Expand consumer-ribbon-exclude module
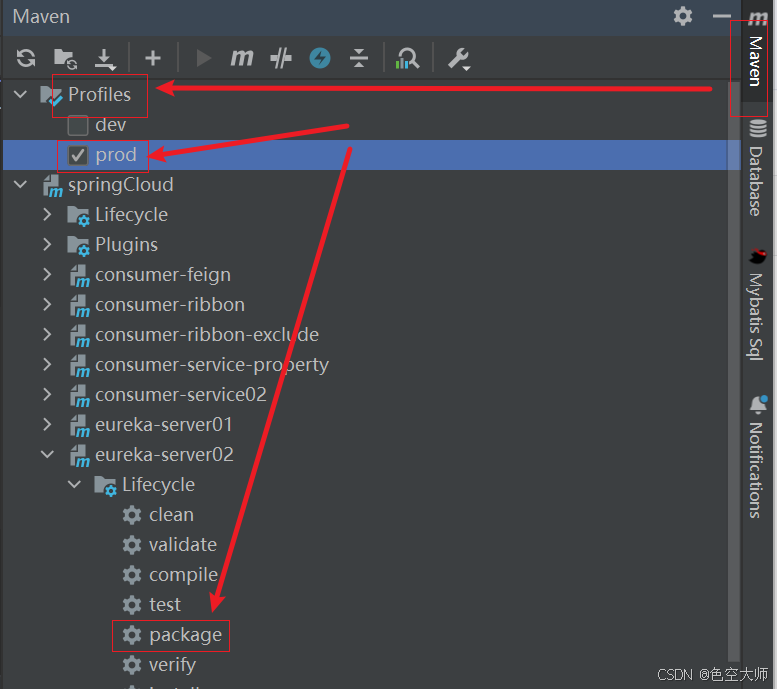 (x=47, y=335)
